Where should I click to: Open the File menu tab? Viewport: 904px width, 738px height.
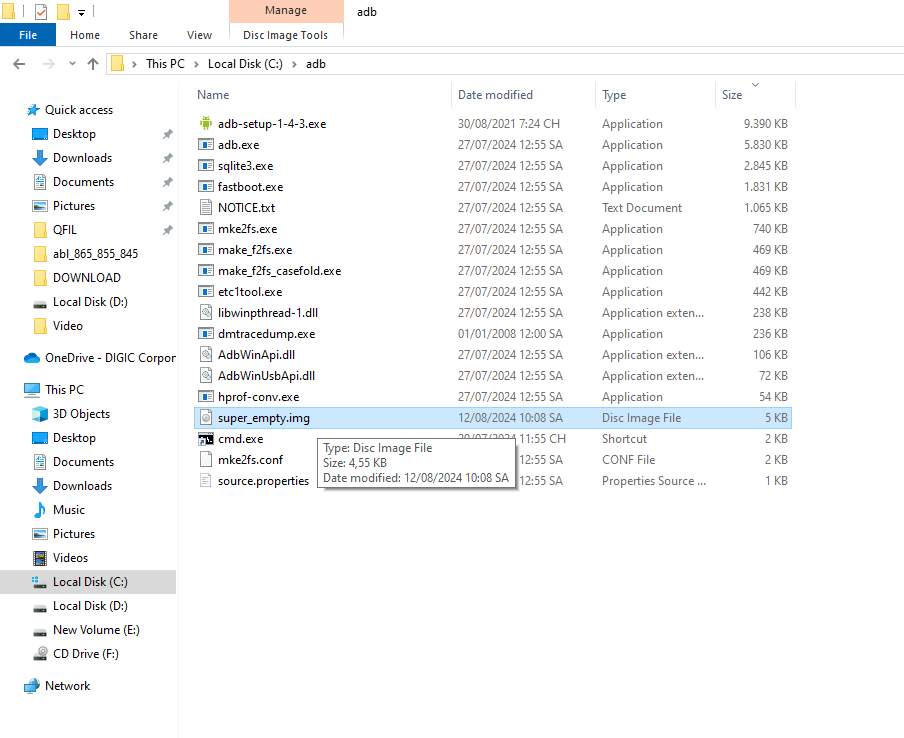pyautogui.click(x=28, y=35)
